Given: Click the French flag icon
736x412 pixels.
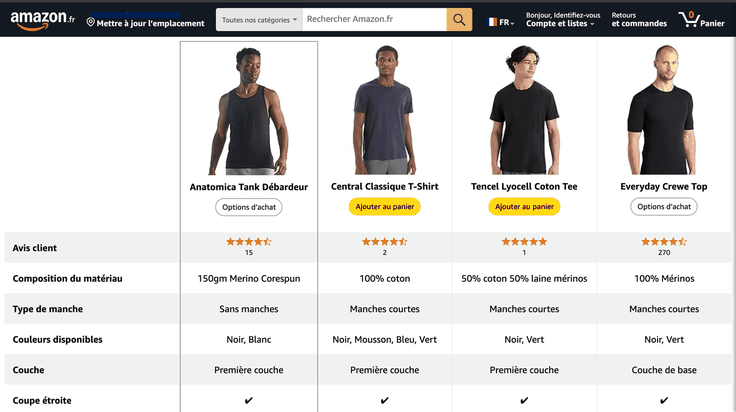Looking at the screenshot, I should tap(492, 21).
